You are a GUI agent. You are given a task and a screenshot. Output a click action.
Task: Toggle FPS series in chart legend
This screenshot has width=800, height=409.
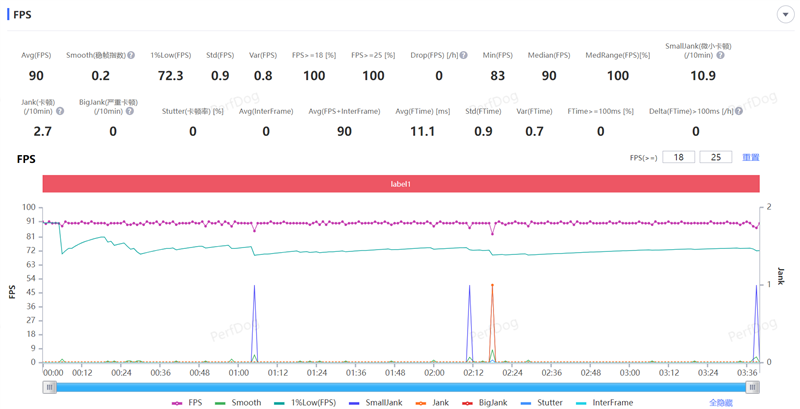coord(187,403)
